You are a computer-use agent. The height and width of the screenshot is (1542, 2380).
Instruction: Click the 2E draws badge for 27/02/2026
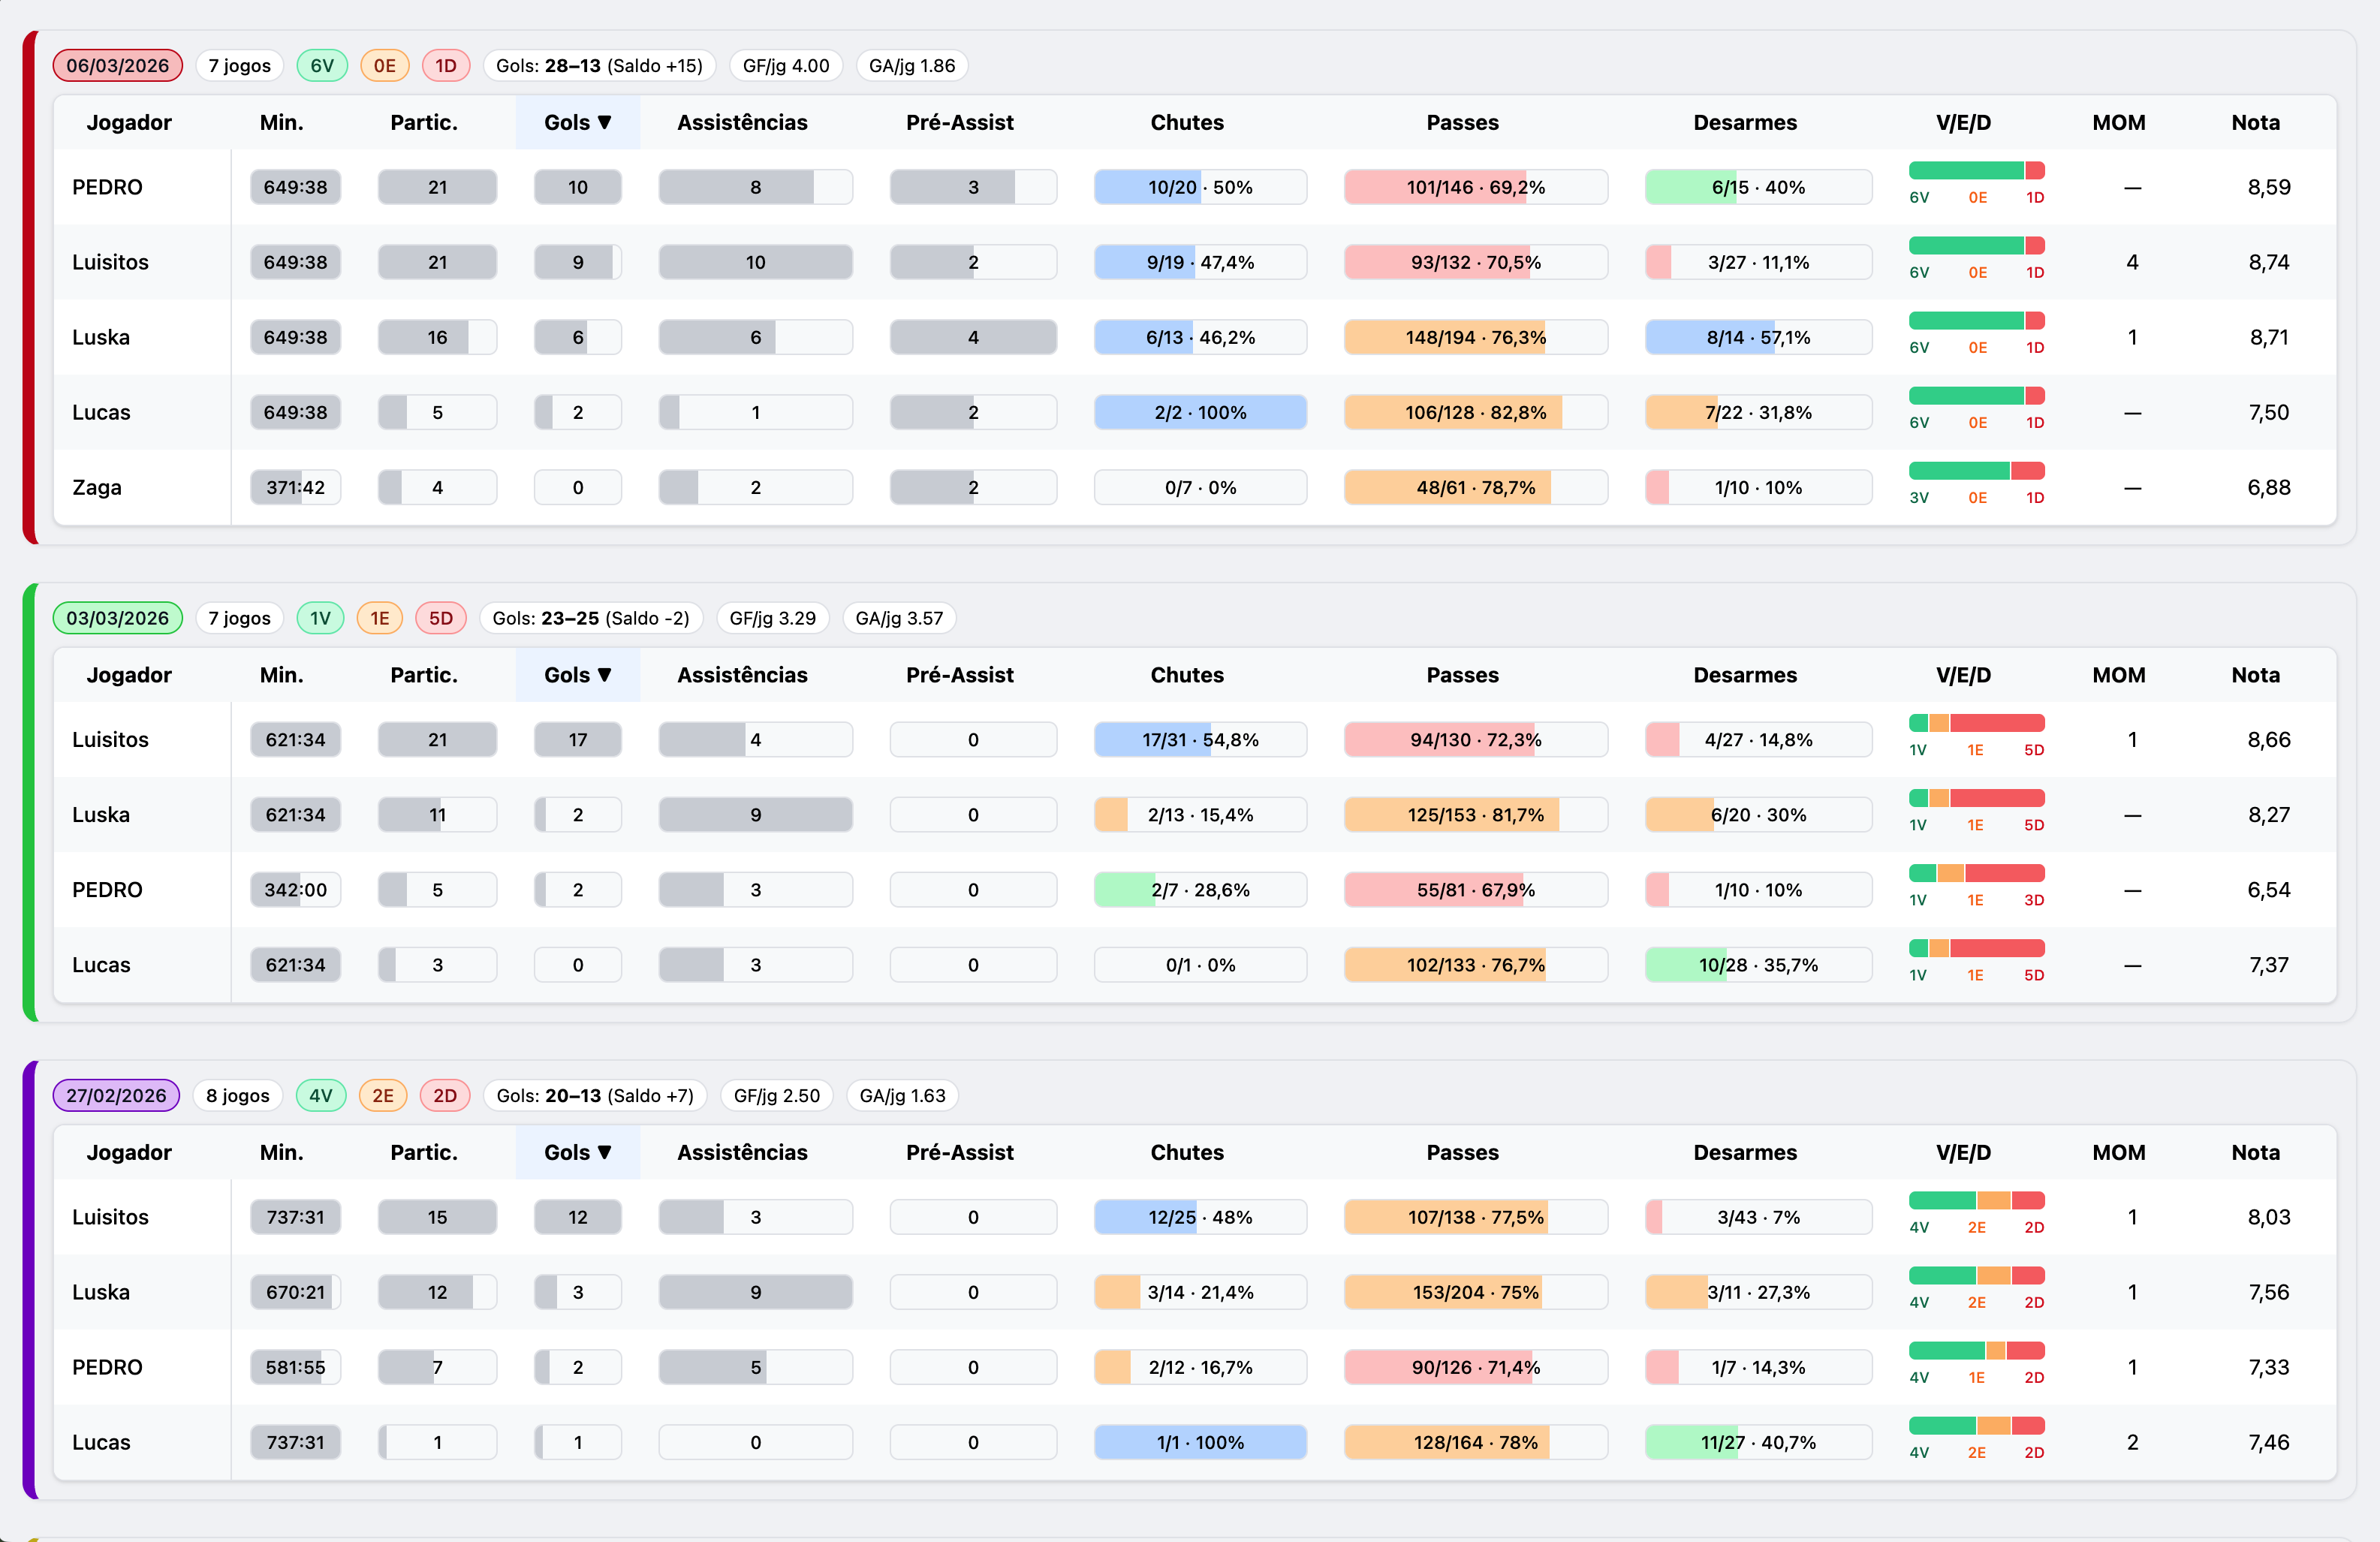point(382,1095)
